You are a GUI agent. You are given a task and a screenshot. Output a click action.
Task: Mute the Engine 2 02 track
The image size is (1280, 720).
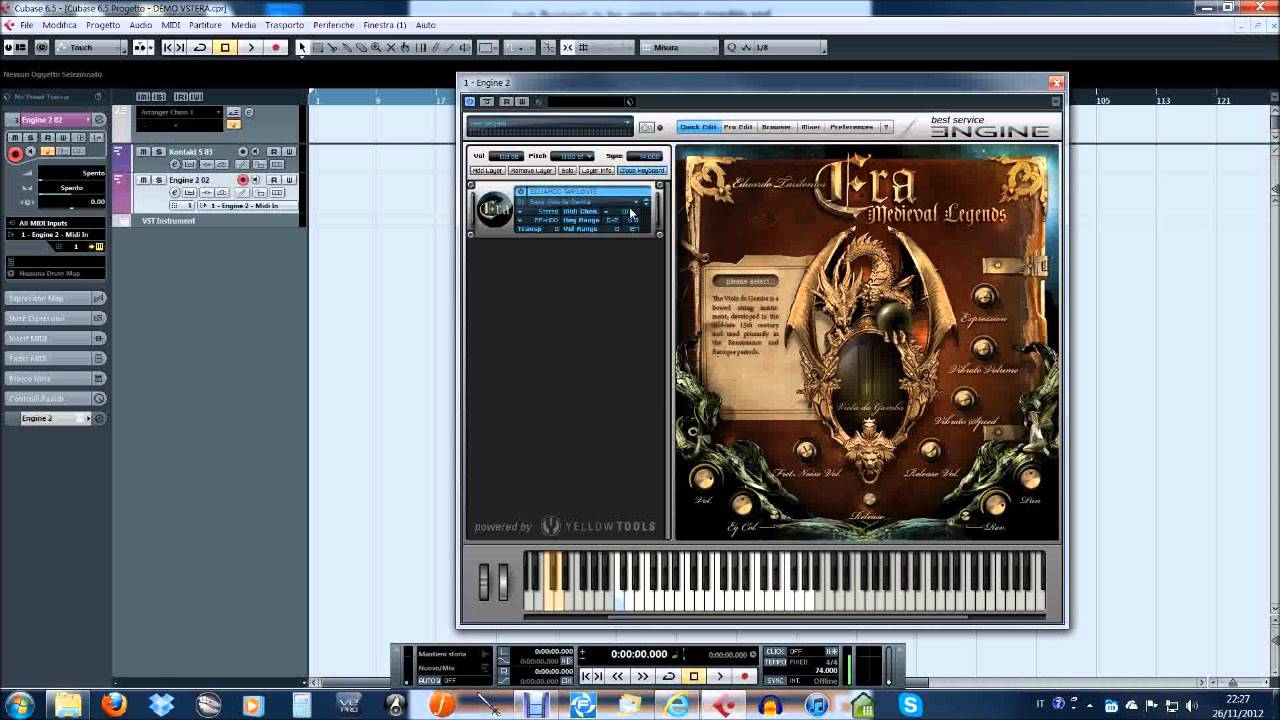pyautogui.click(x=144, y=180)
